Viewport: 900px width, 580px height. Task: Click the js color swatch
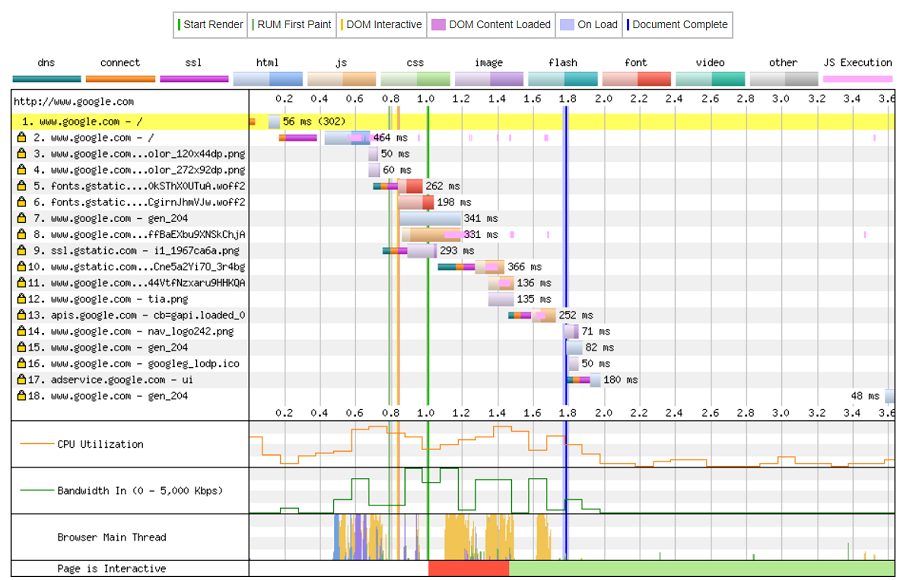342,79
